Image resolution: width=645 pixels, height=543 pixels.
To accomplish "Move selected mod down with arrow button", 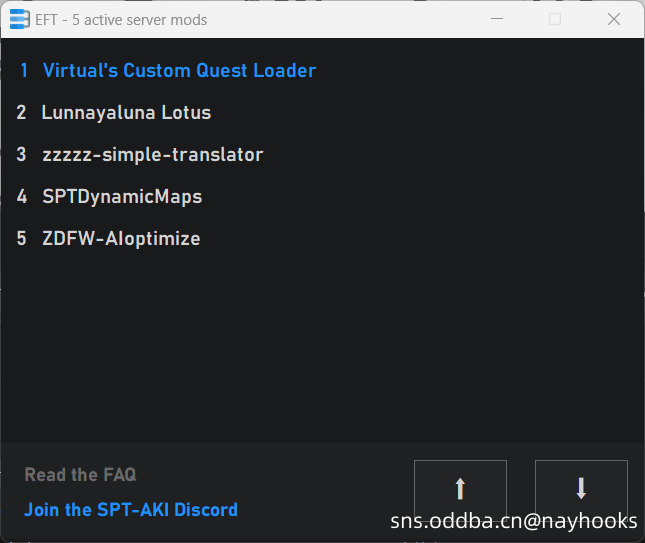I will click(x=581, y=489).
